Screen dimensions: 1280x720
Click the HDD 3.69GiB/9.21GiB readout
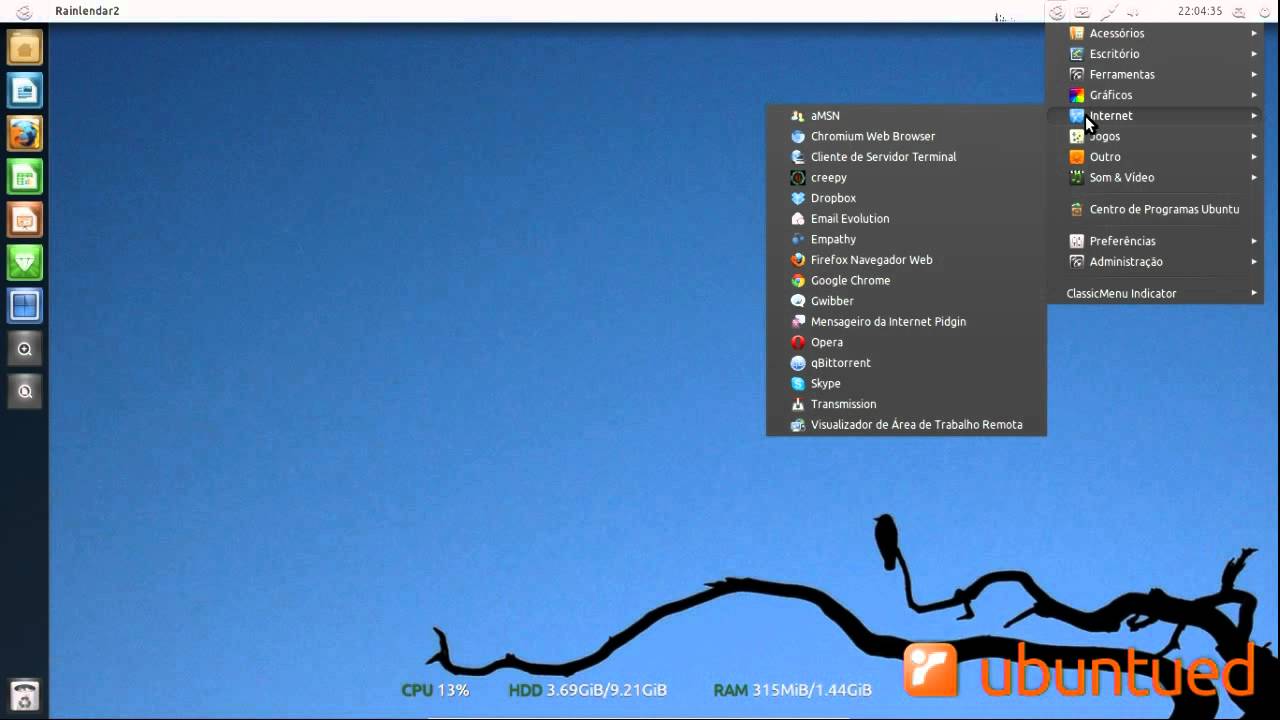pyautogui.click(x=588, y=690)
